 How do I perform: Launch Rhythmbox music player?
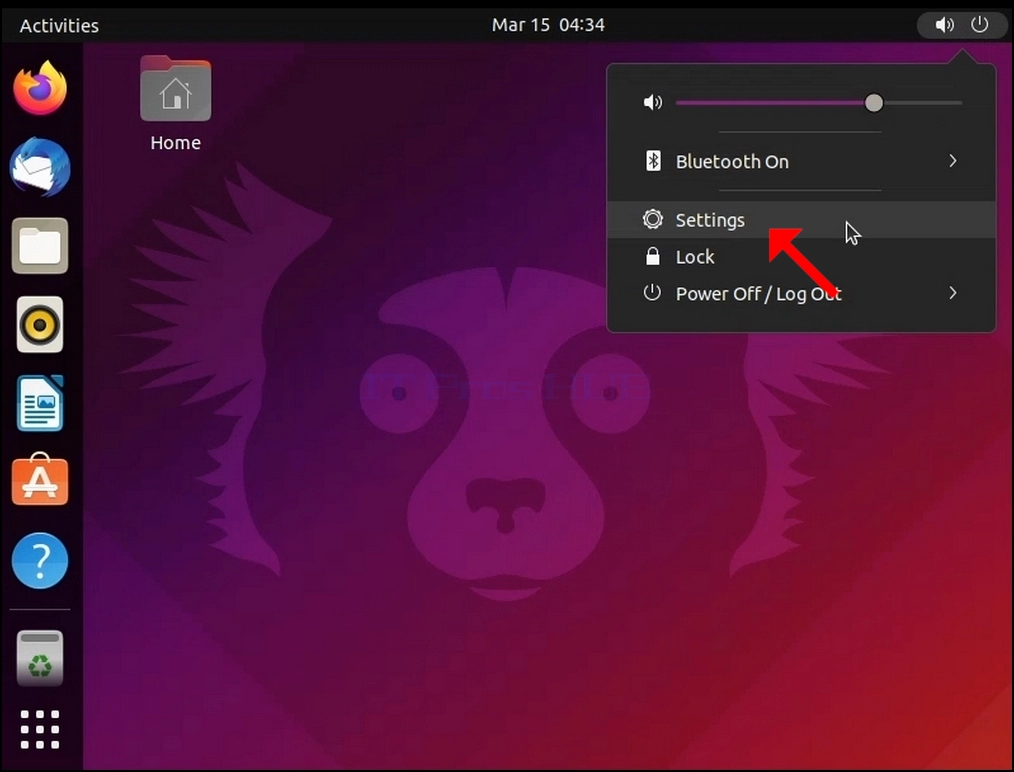click(40, 324)
